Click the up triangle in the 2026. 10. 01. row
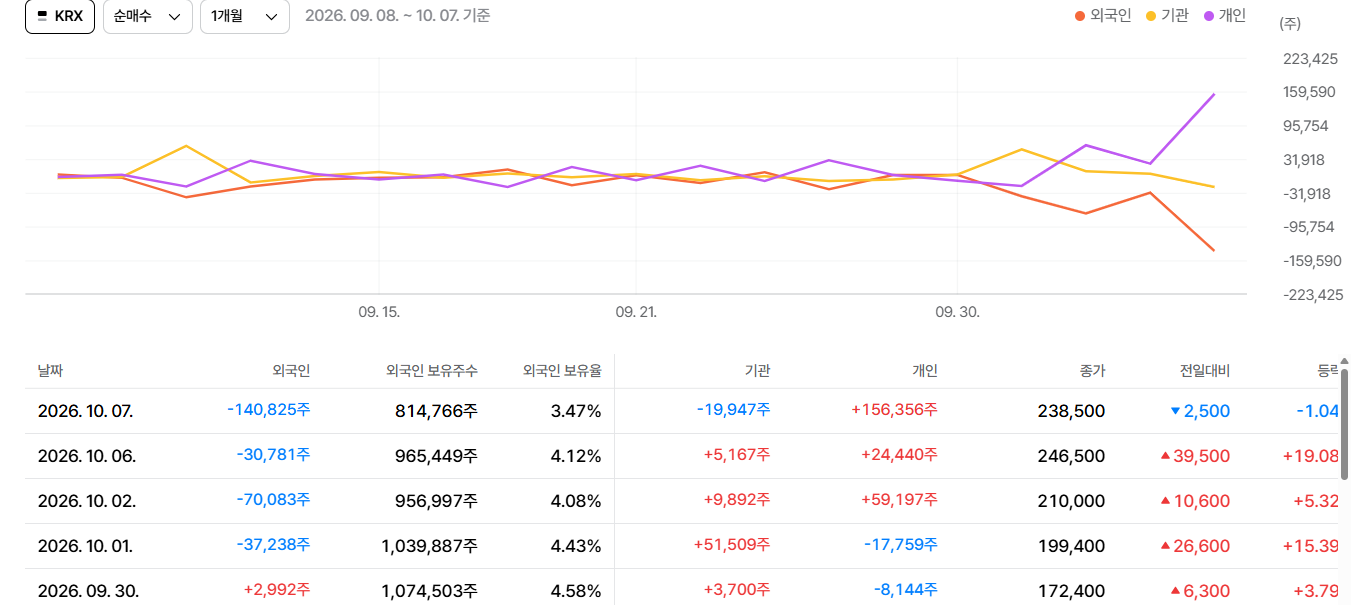Screen dimensions: 1371x605 coord(1165,546)
